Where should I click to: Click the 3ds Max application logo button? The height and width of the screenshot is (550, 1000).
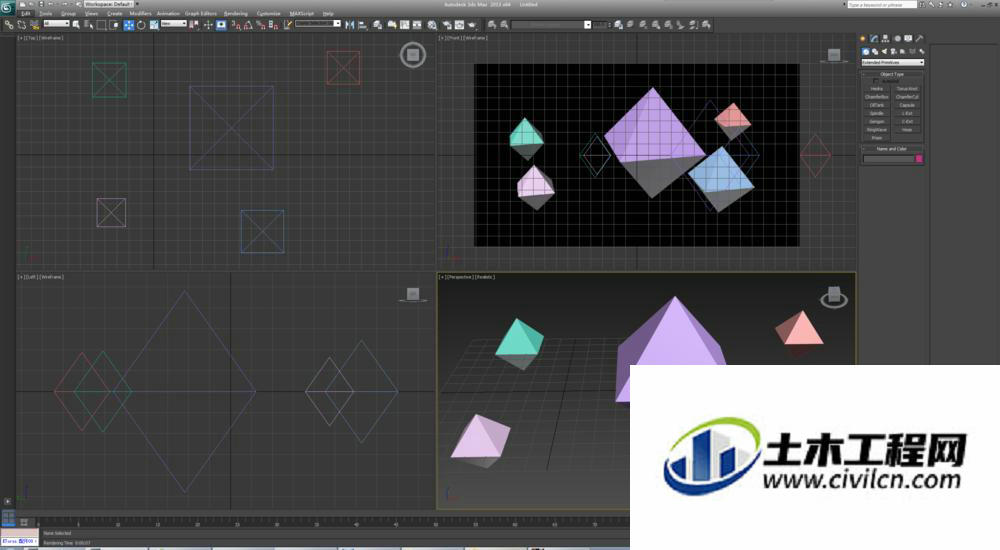point(8,8)
